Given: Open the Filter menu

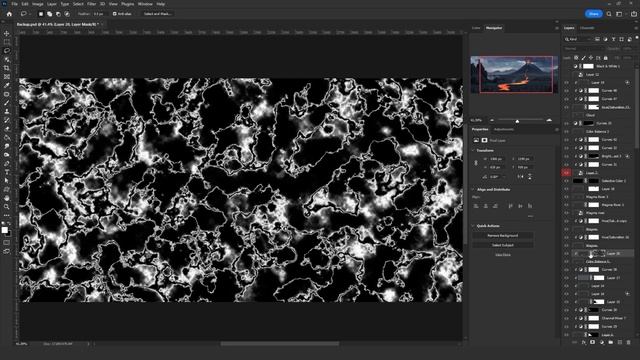Looking at the screenshot, I should coord(91,4).
